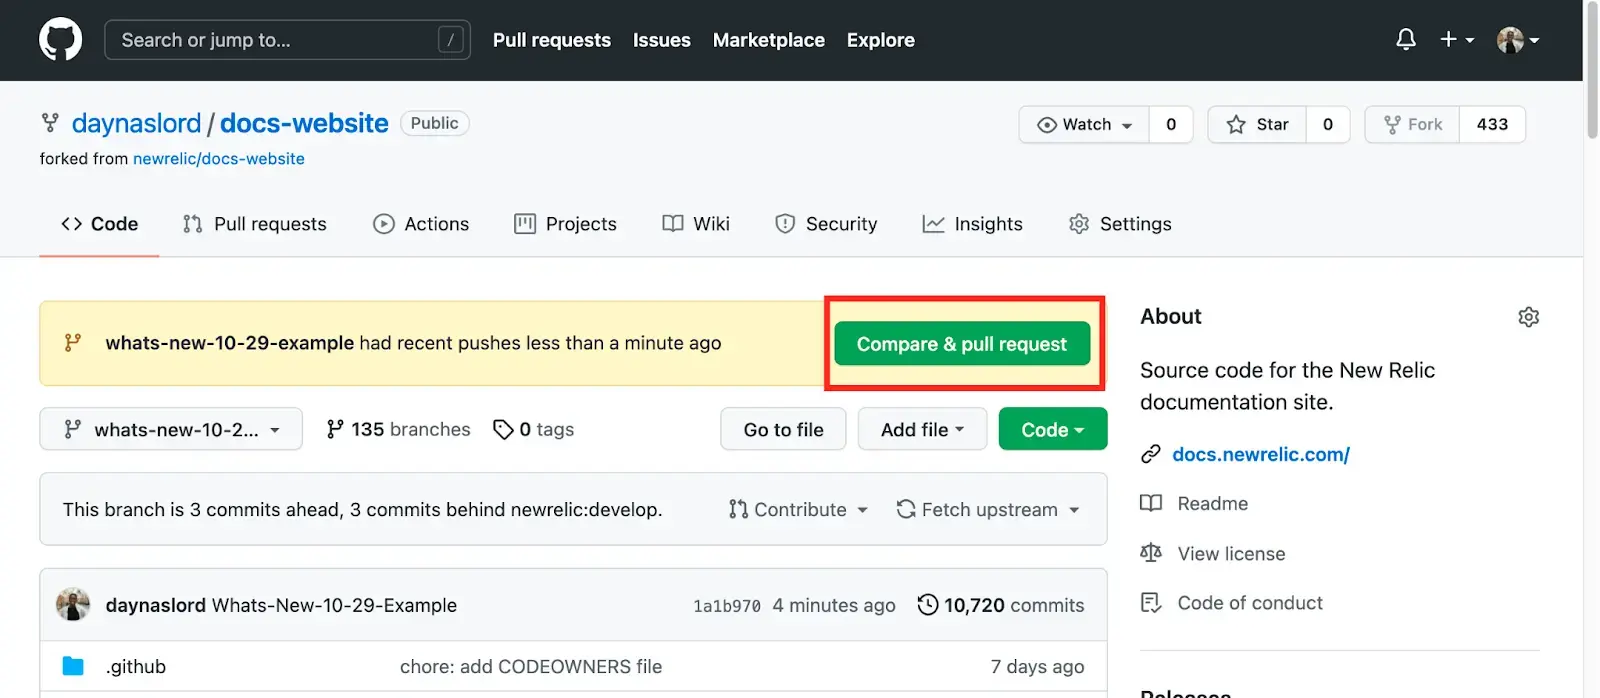Click the 135 branches icon link
This screenshot has width=1600, height=698.
tap(336, 429)
